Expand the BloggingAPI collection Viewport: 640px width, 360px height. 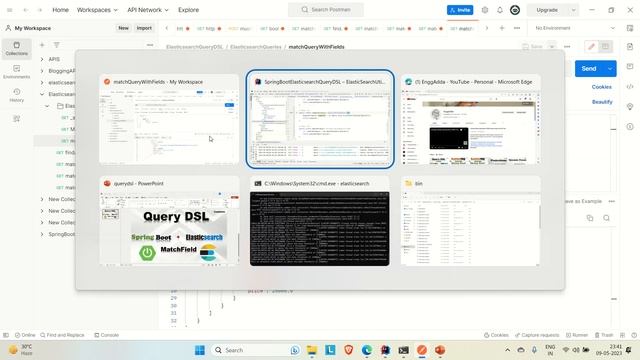coord(42,71)
